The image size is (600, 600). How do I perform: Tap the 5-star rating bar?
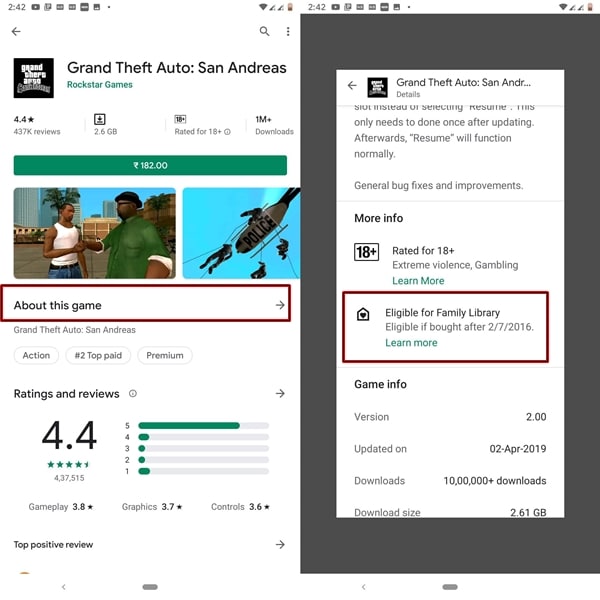pyautogui.click(x=204, y=426)
